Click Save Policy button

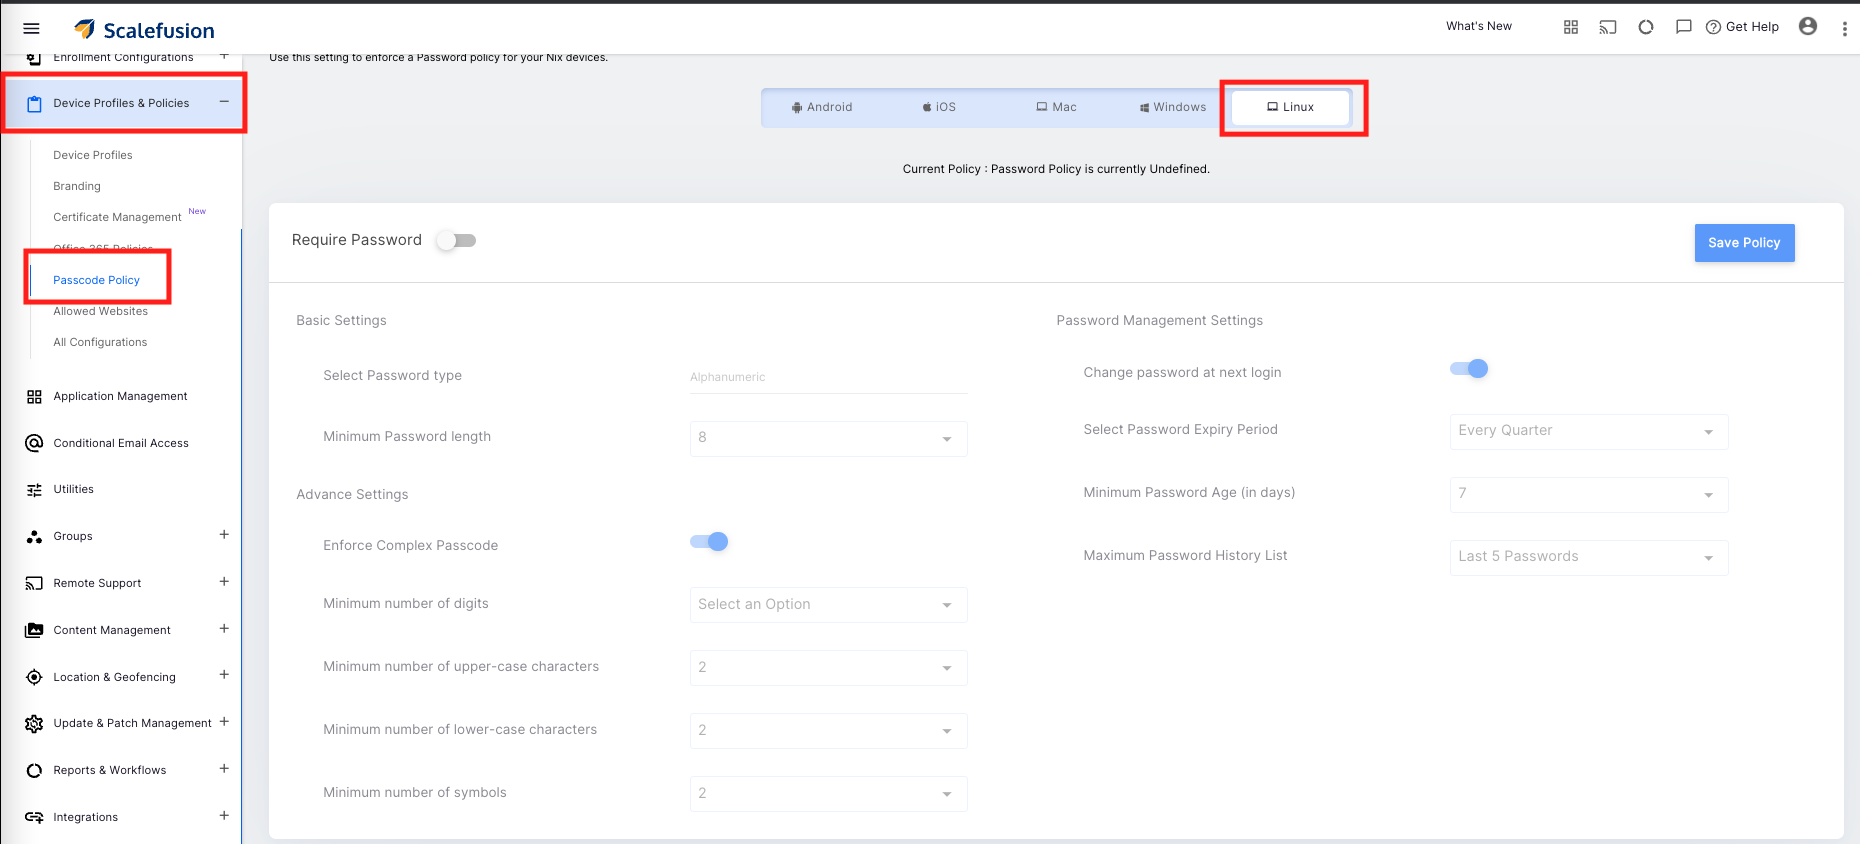(1744, 243)
